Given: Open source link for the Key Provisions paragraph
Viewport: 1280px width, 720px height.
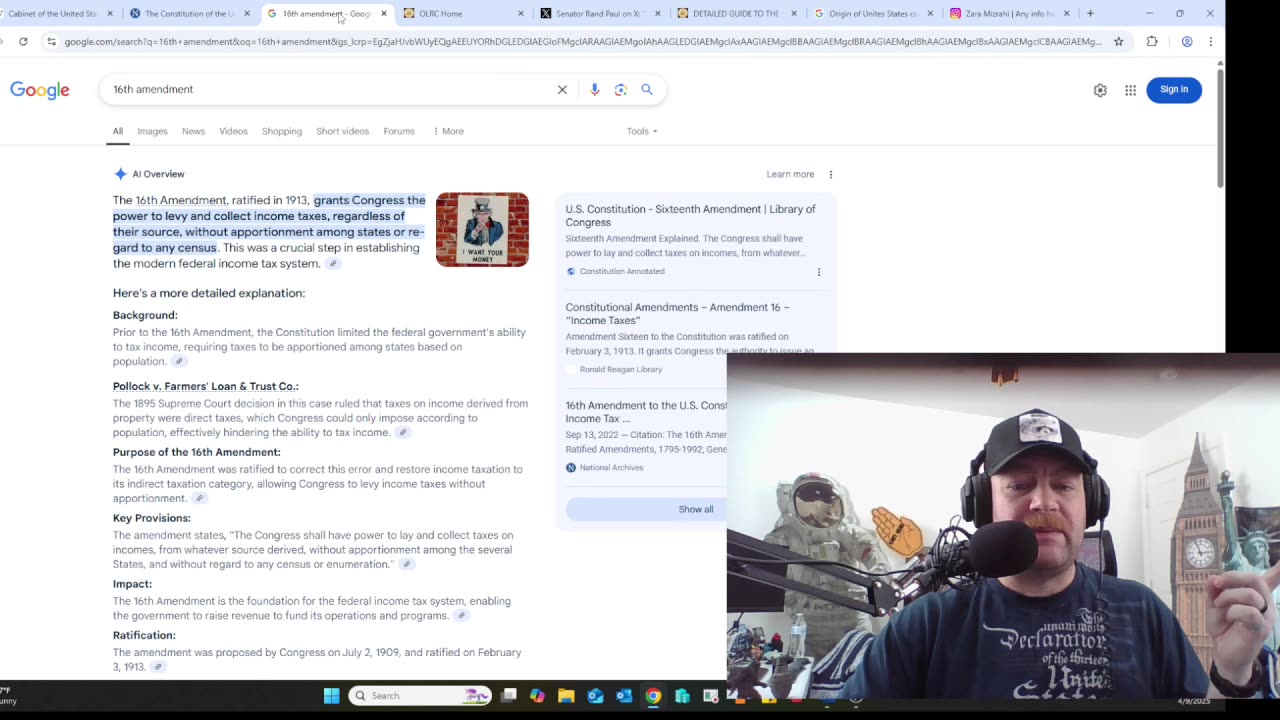Looking at the screenshot, I should click(406, 564).
